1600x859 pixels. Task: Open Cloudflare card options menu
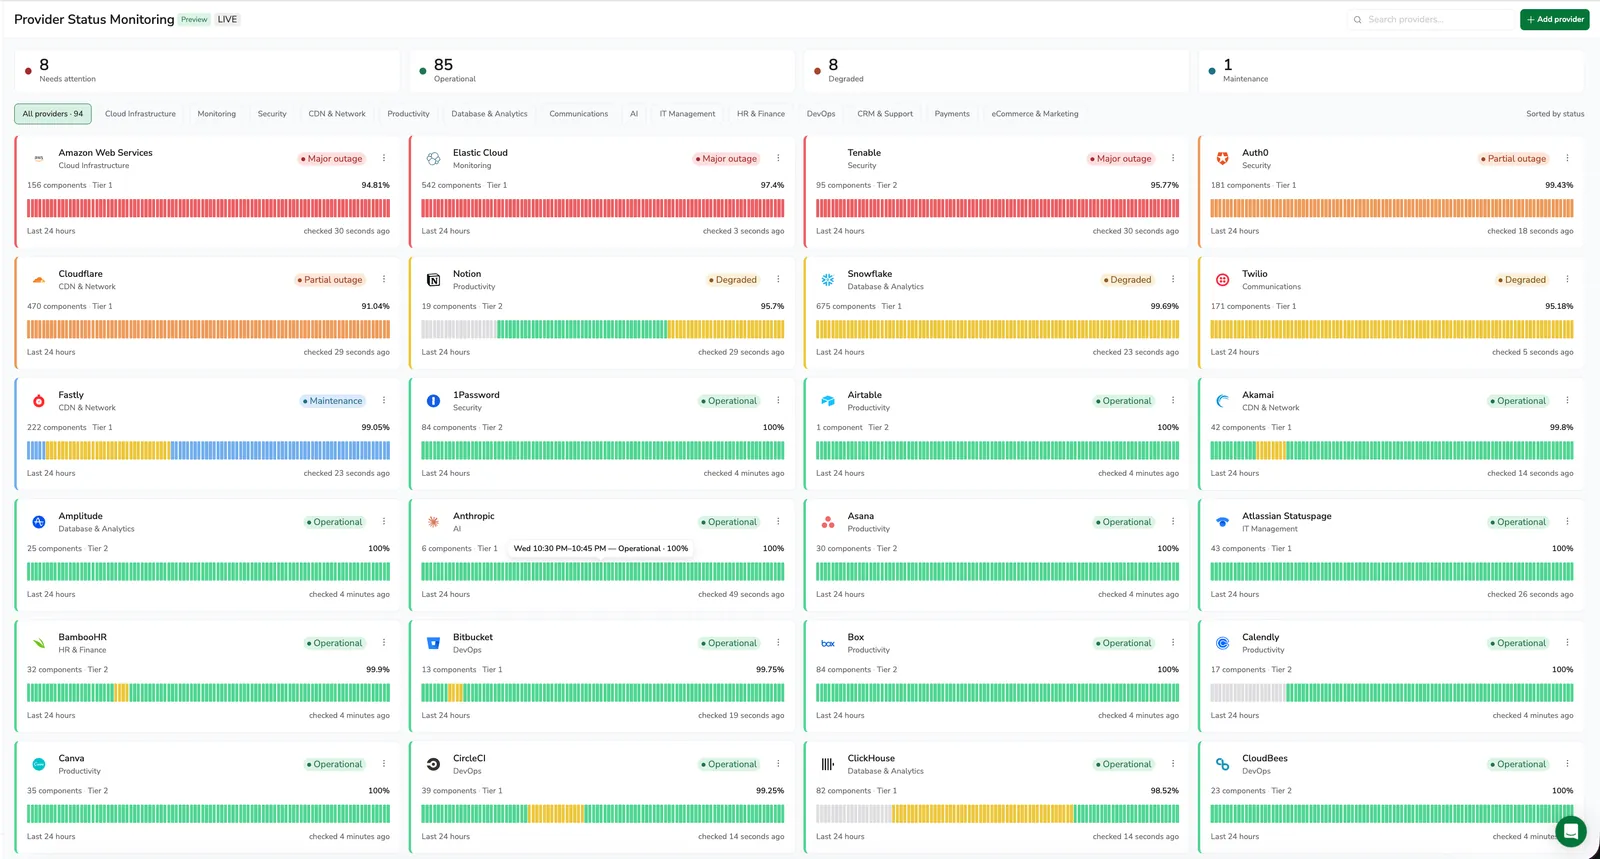384,279
